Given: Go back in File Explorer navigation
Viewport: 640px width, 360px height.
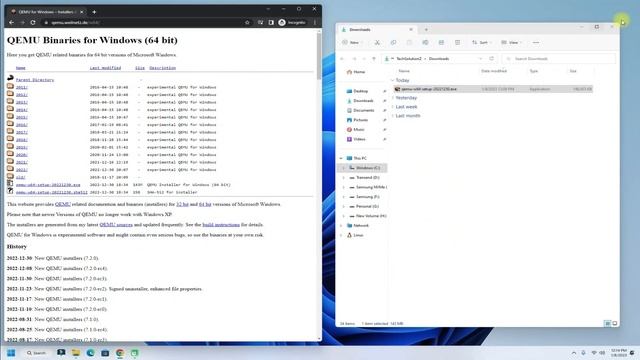Looking at the screenshot, I should coord(342,59).
